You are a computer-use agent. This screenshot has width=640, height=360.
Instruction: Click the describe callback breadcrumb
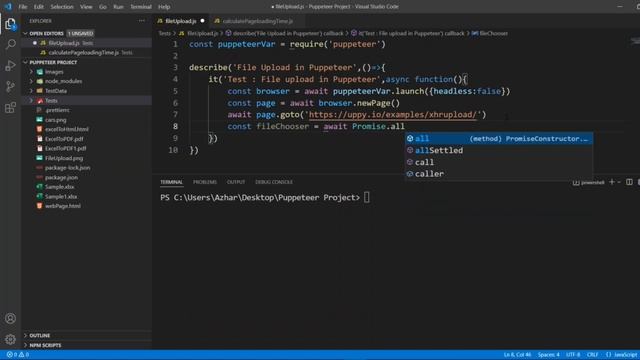(x=284, y=33)
